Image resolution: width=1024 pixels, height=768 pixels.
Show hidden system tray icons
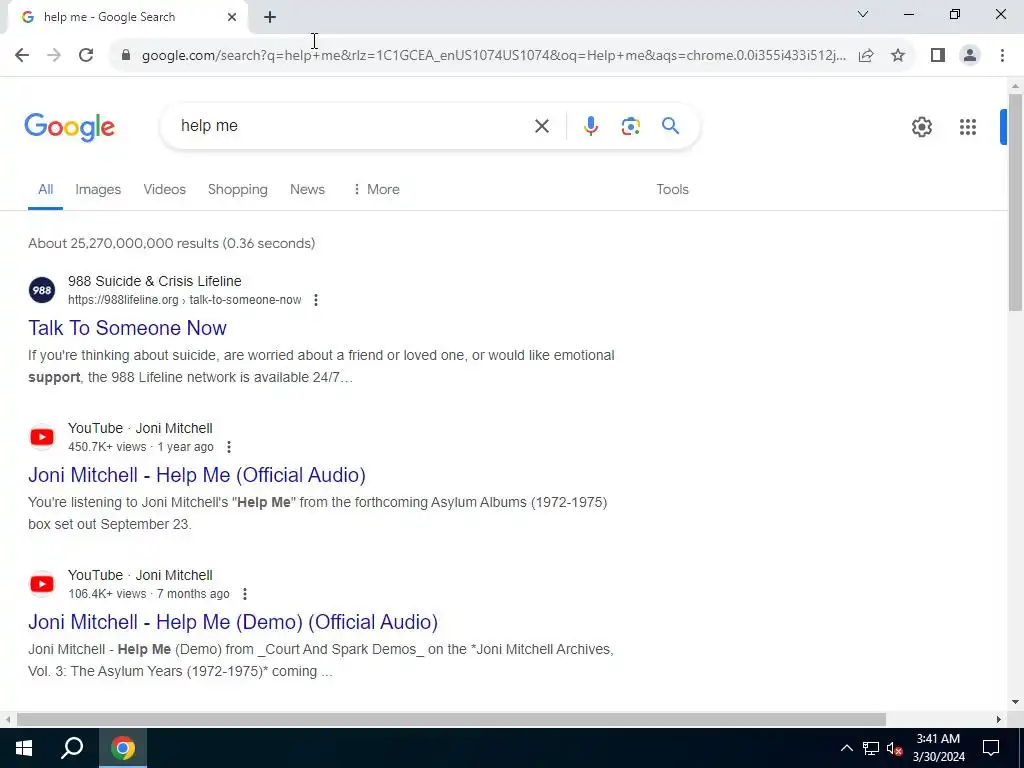(846, 748)
